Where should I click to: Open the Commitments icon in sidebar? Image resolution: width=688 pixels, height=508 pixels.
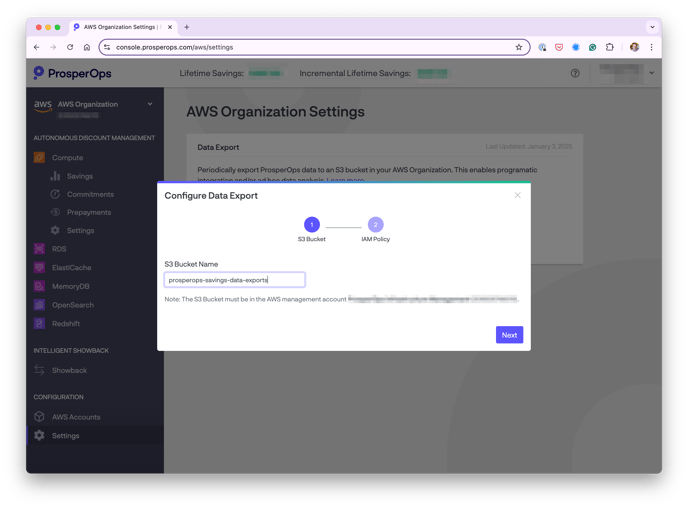55,194
